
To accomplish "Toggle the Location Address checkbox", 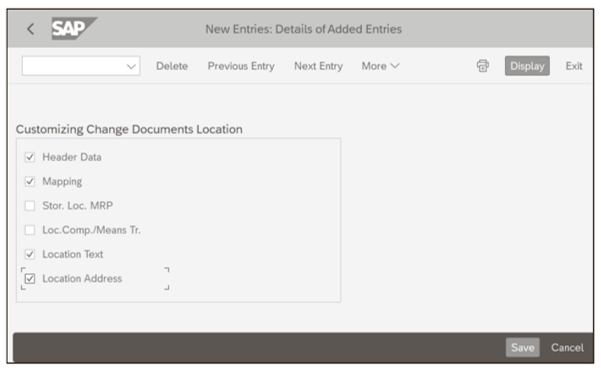I will click(x=30, y=279).
